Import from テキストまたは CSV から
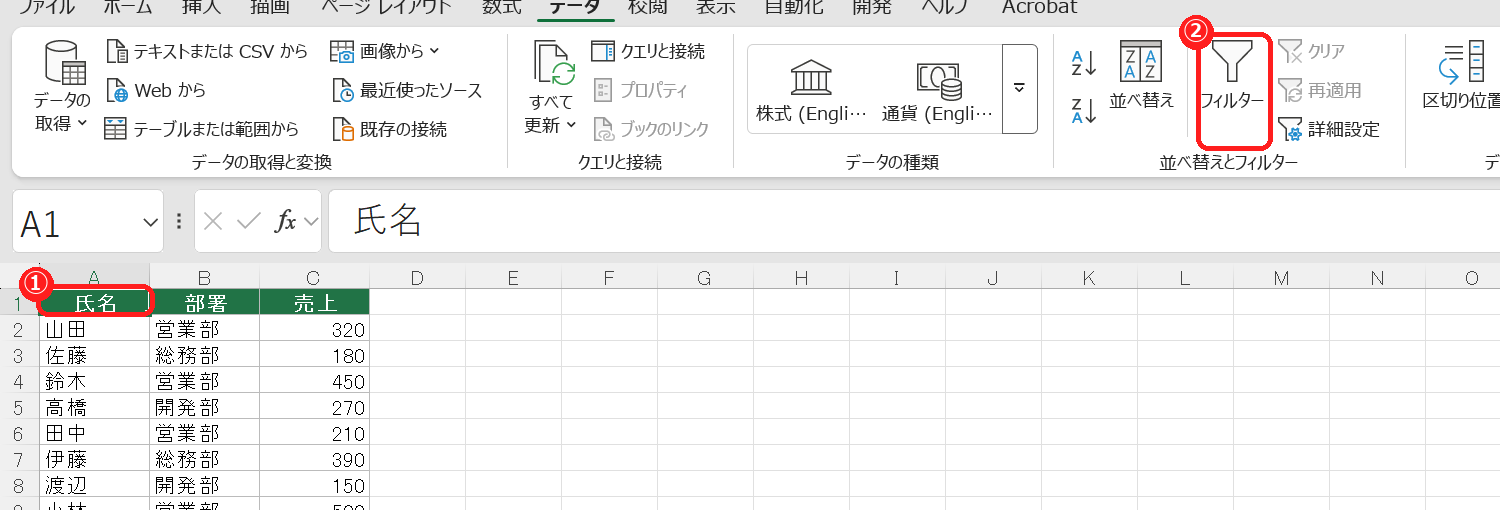 coord(206,51)
